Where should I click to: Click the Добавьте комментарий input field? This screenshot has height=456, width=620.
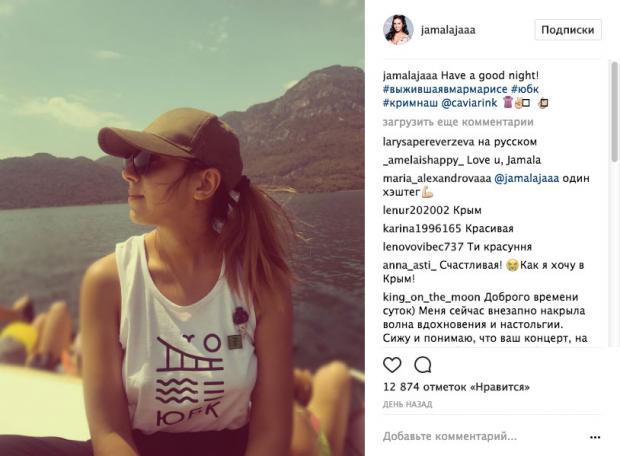click(x=484, y=437)
